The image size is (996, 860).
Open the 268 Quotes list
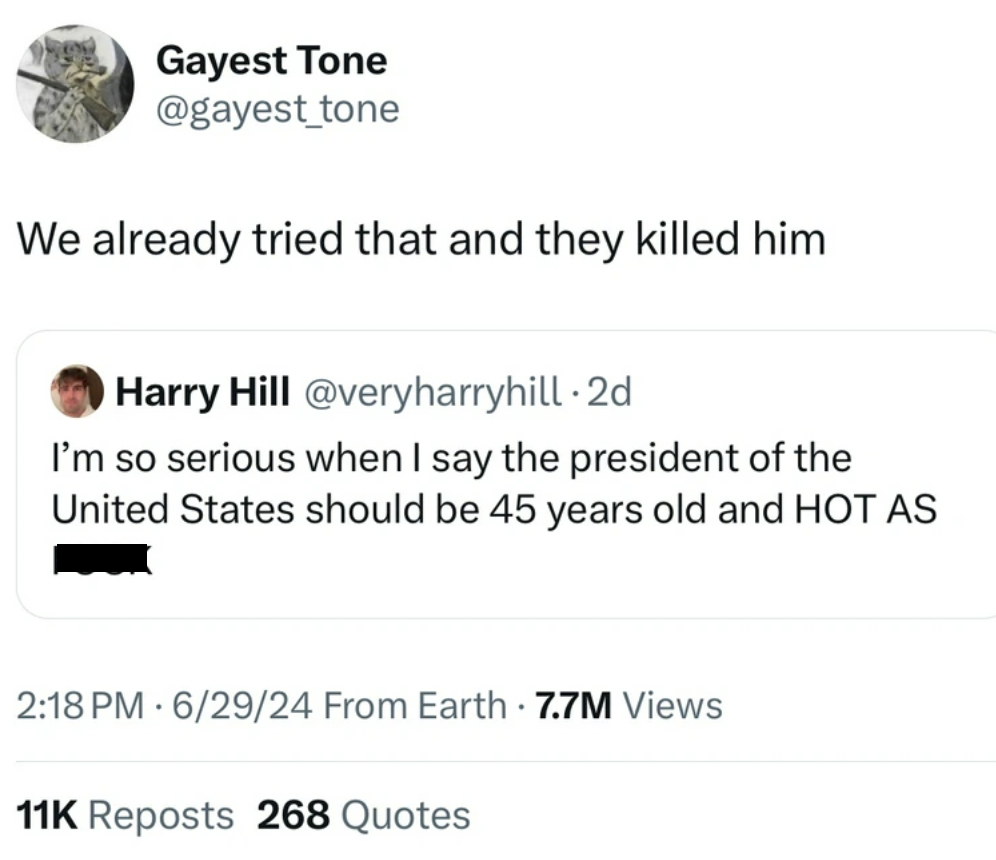tap(365, 814)
